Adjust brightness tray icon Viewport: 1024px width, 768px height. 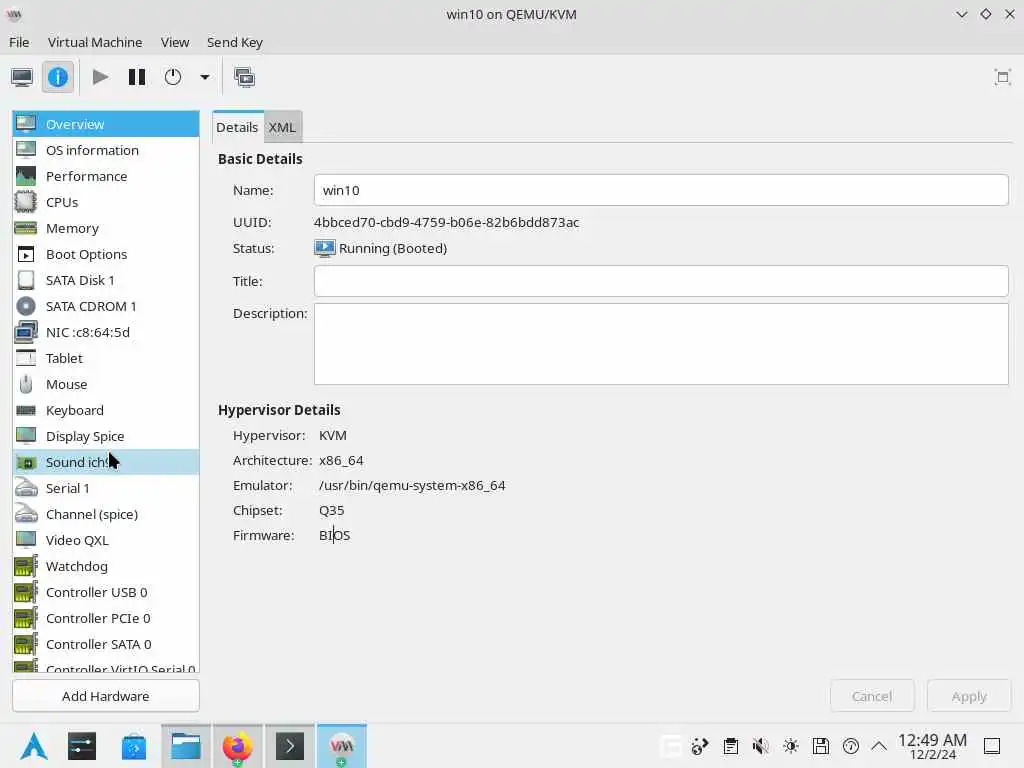tap(791, 746)
